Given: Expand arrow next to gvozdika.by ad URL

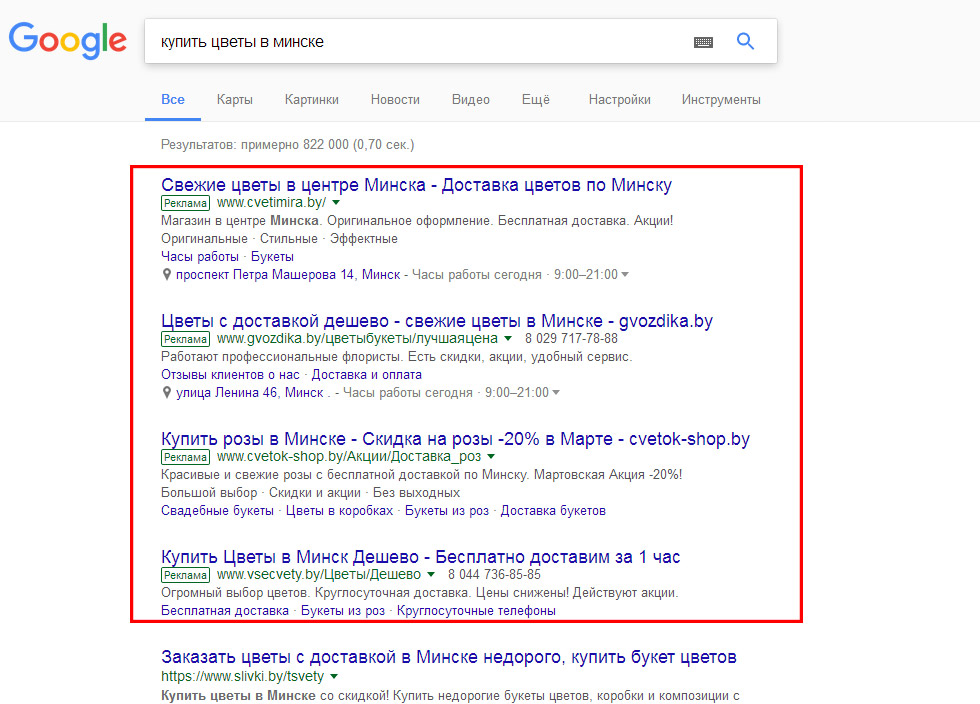Looking at the screenshot, I should (507, 339).
